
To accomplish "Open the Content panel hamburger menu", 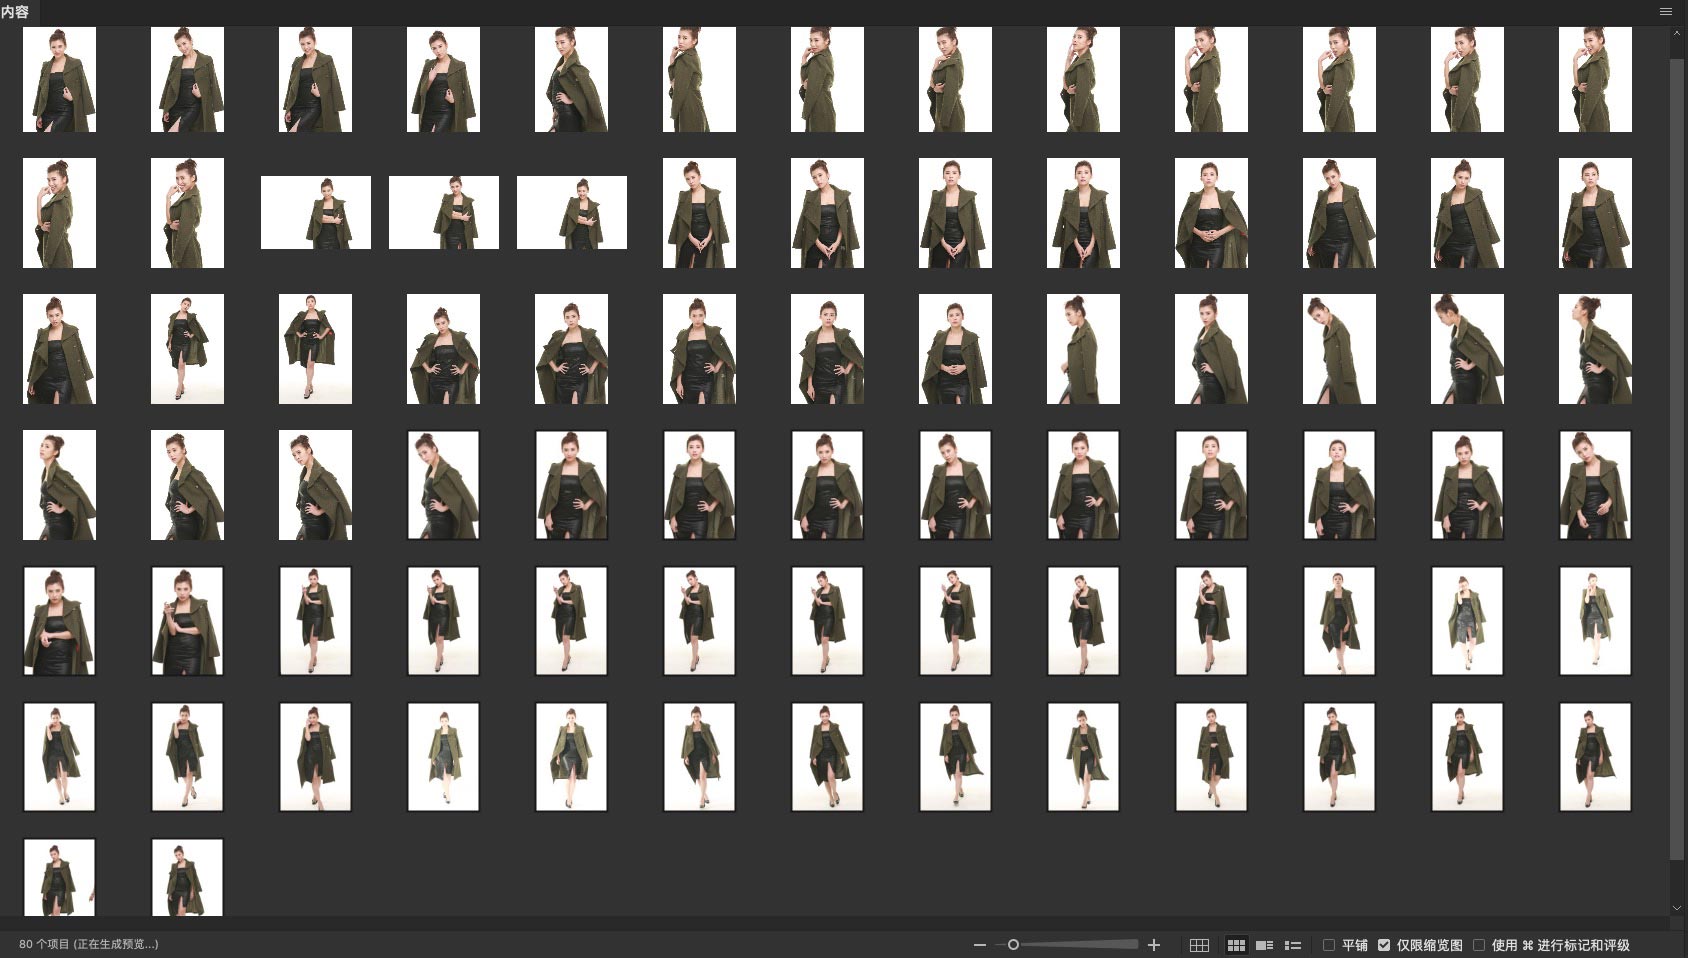I will coord(1665,12).
